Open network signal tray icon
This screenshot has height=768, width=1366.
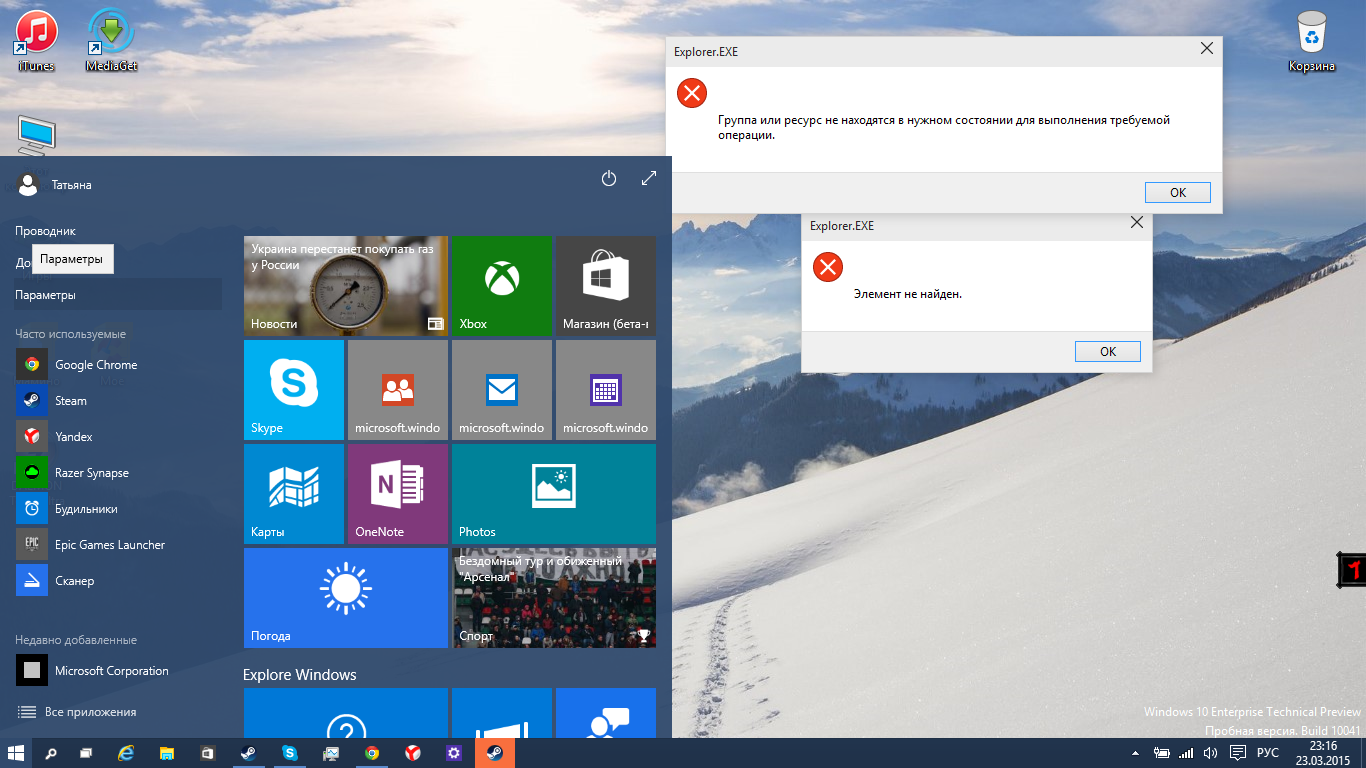[1186, 752]
